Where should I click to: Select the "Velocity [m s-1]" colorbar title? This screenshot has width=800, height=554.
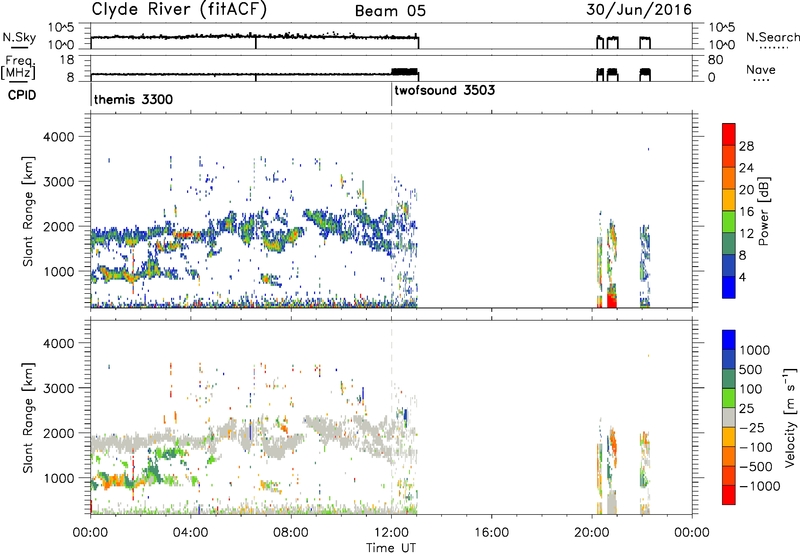[x=790, y=417]
